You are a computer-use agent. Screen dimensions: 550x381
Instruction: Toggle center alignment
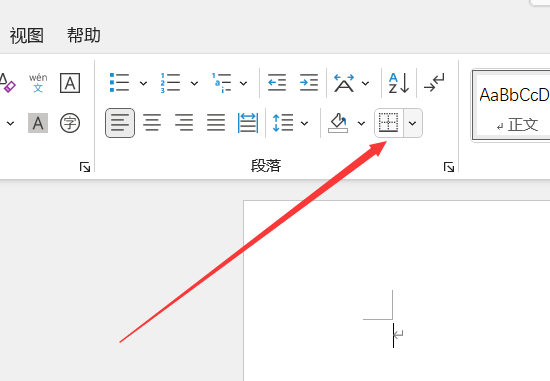tap(152, 123)
